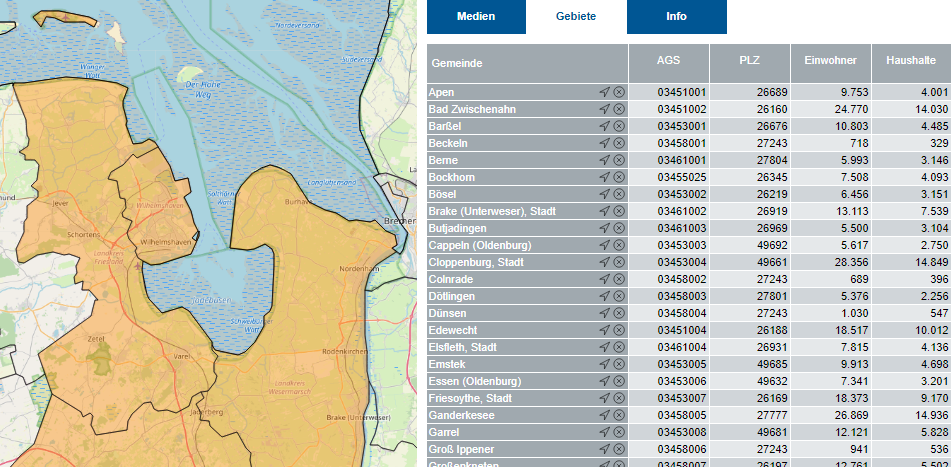Switch to the Medien tab
The image size is (952, 467).
[x=475, y=17]
